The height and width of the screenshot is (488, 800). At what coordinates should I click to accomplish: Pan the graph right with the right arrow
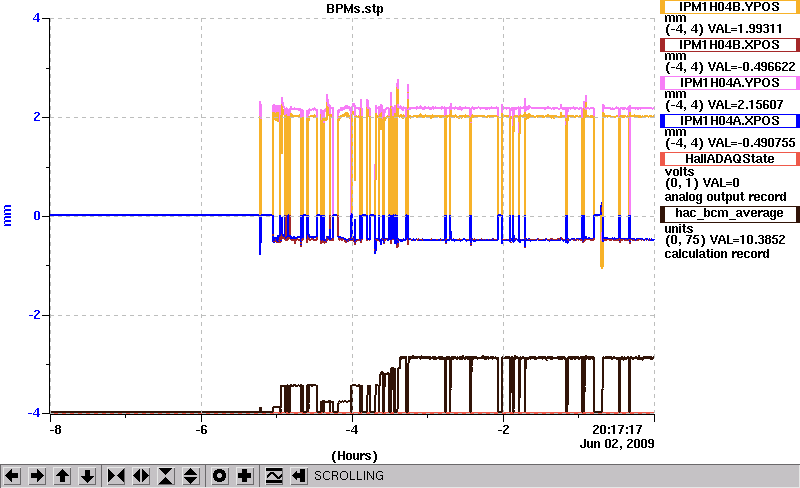pos(37,476)
